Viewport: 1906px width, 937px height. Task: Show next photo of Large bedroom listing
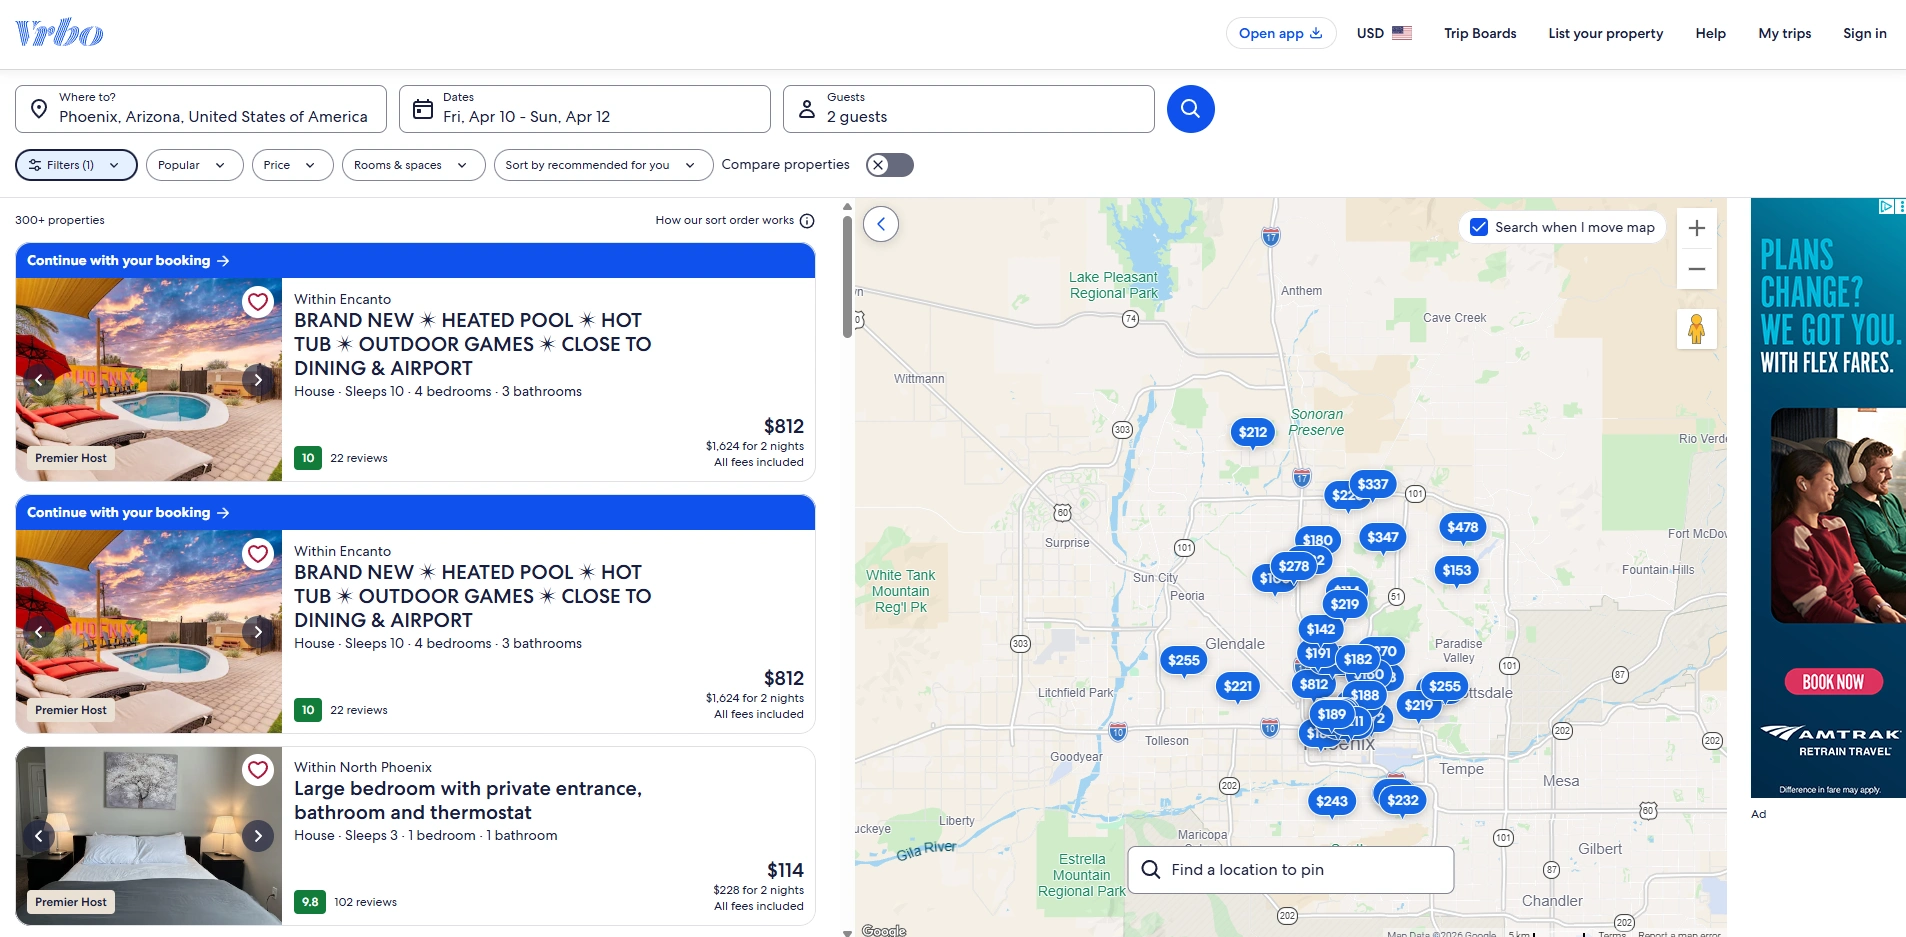coord(258,836)
